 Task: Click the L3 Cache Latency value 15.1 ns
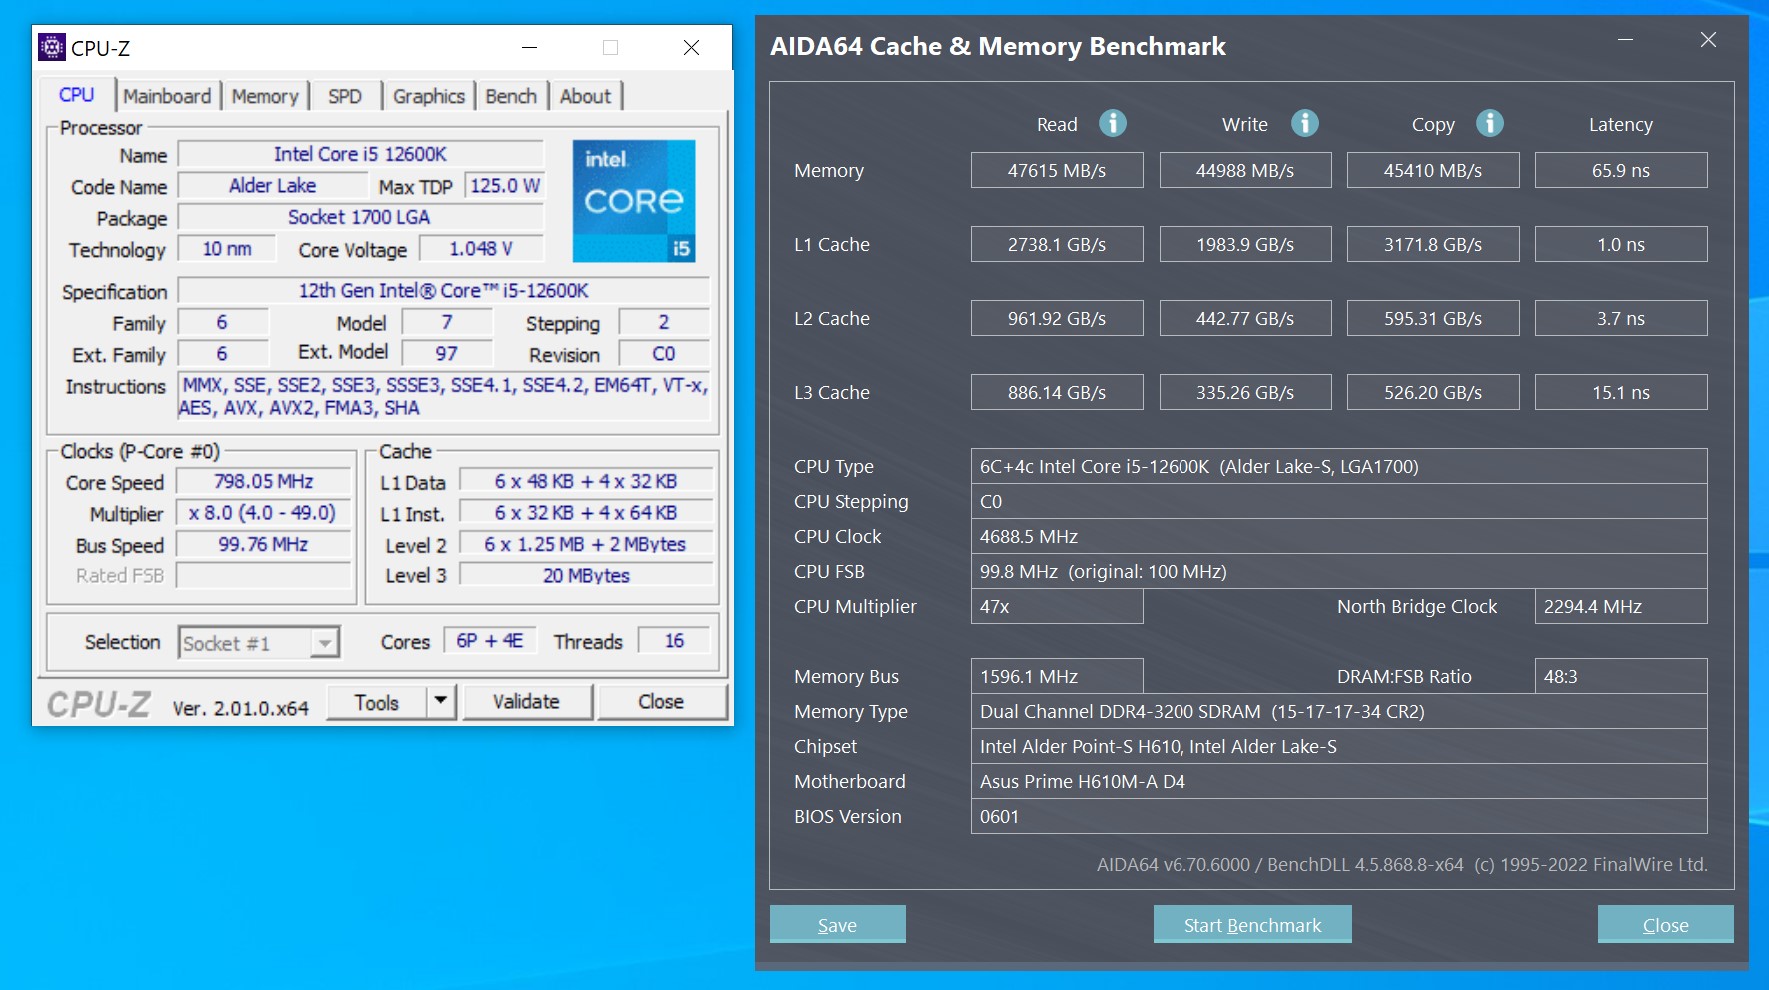(1621, 392)
